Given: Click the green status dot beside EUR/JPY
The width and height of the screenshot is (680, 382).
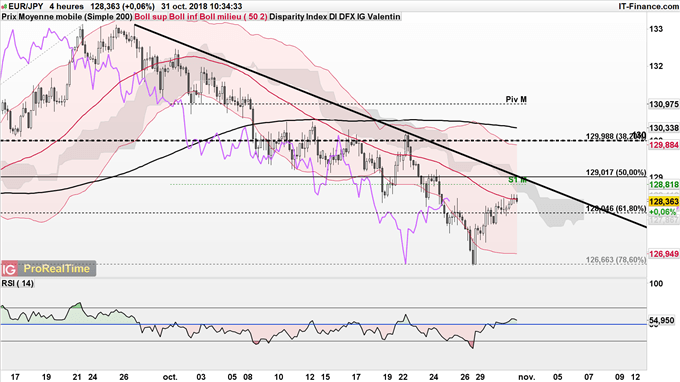Looking at the screenshot, I should click(x=4, y=7).
